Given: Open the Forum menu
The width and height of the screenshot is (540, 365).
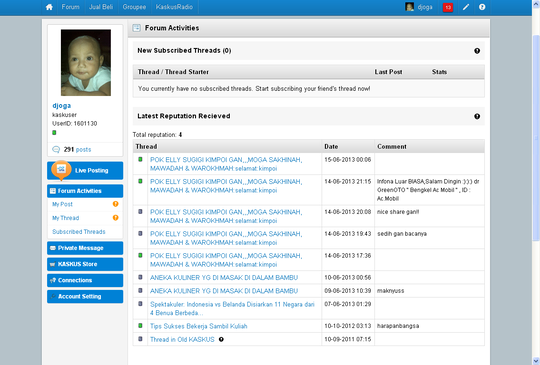Looking at the screenshot, I should tap(71, 7).
